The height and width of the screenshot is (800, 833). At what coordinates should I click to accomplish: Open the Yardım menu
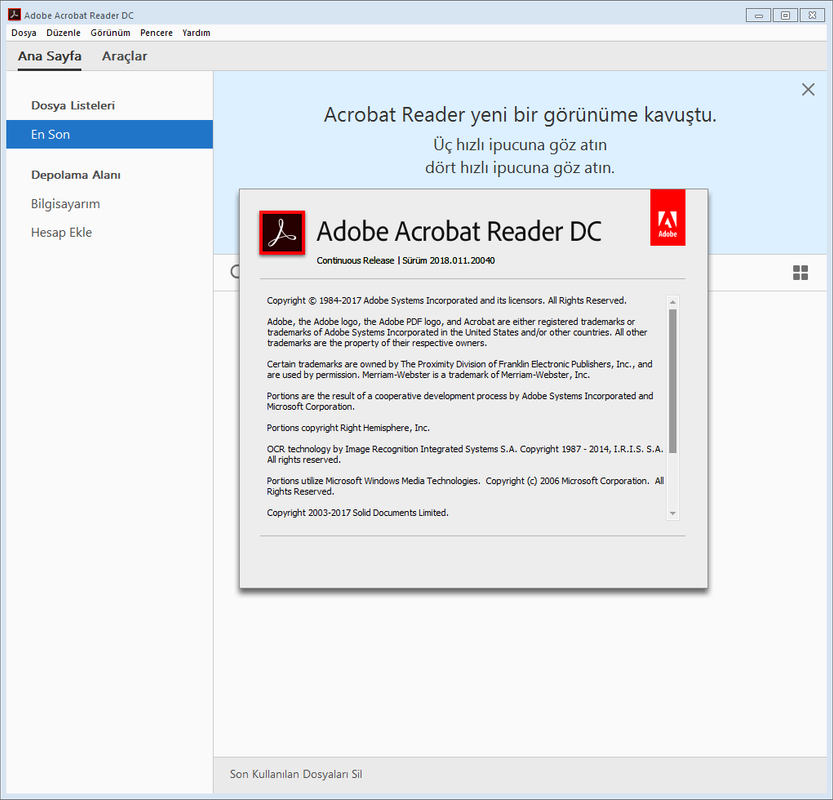click(x=196, y=33)
